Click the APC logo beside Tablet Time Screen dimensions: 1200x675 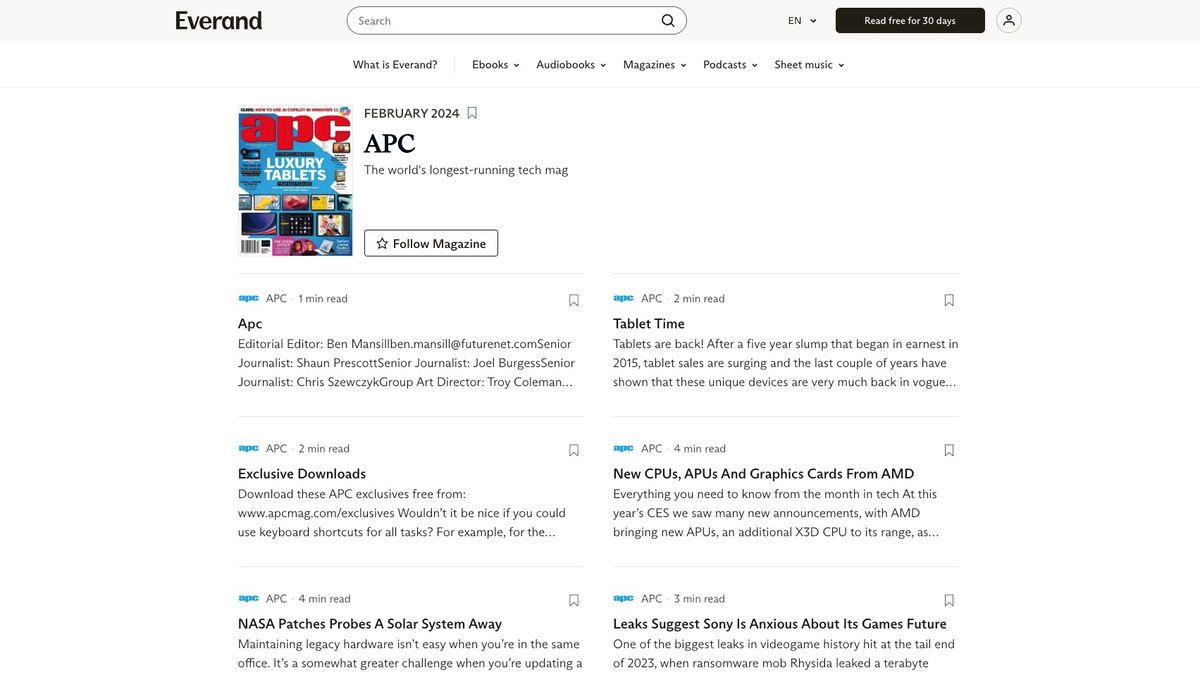(622, 297)
